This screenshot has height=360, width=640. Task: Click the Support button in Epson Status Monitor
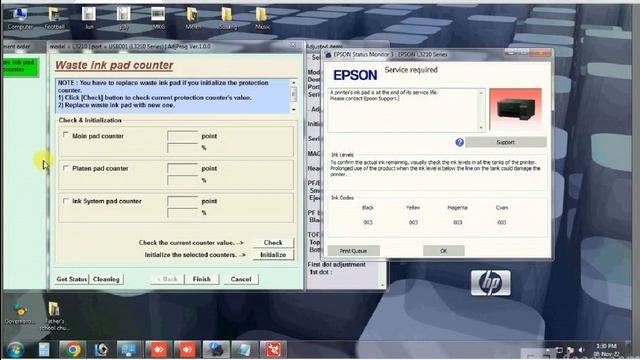coord(505,142)
